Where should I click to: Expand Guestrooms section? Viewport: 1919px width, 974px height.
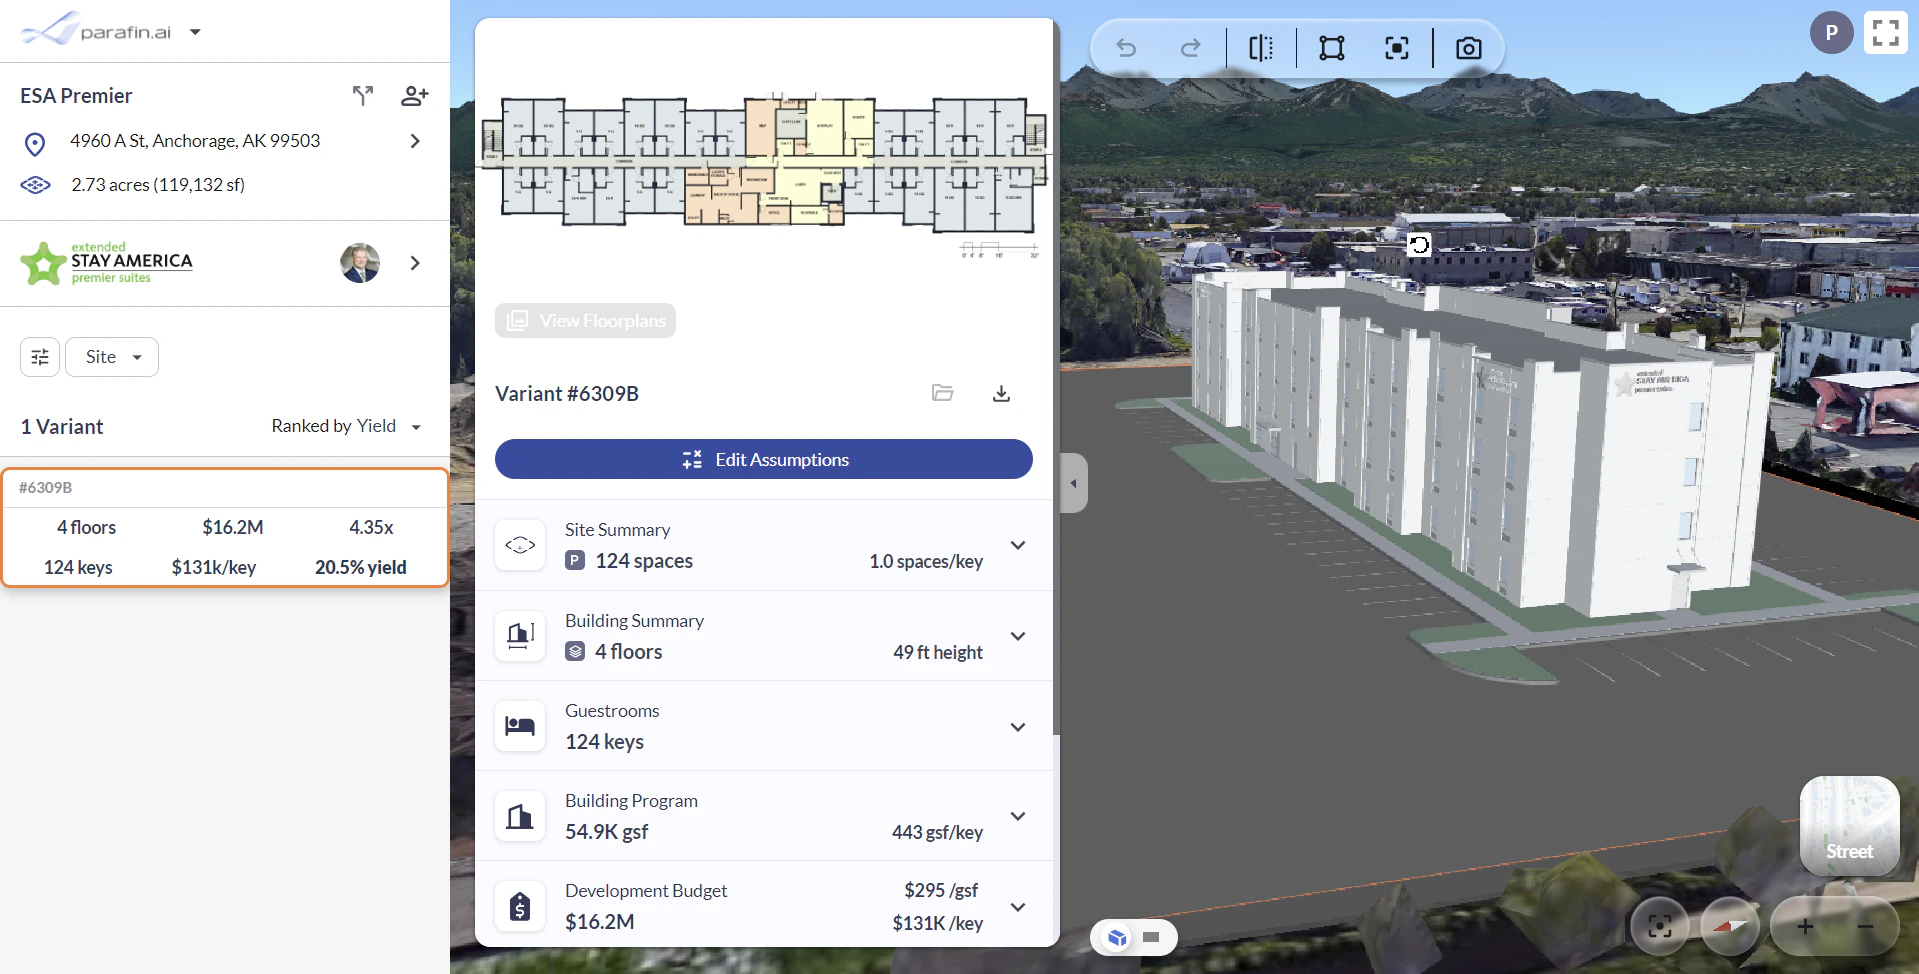[1018, 727]
